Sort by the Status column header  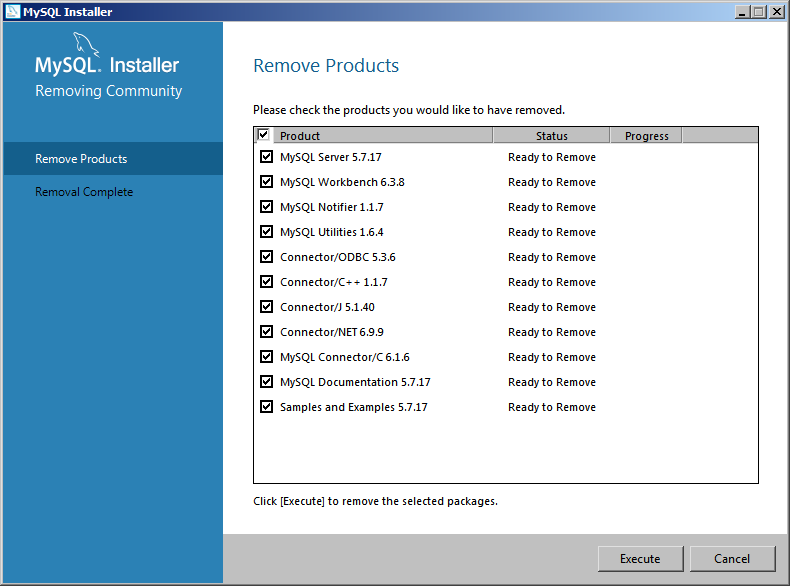[552, 136]
